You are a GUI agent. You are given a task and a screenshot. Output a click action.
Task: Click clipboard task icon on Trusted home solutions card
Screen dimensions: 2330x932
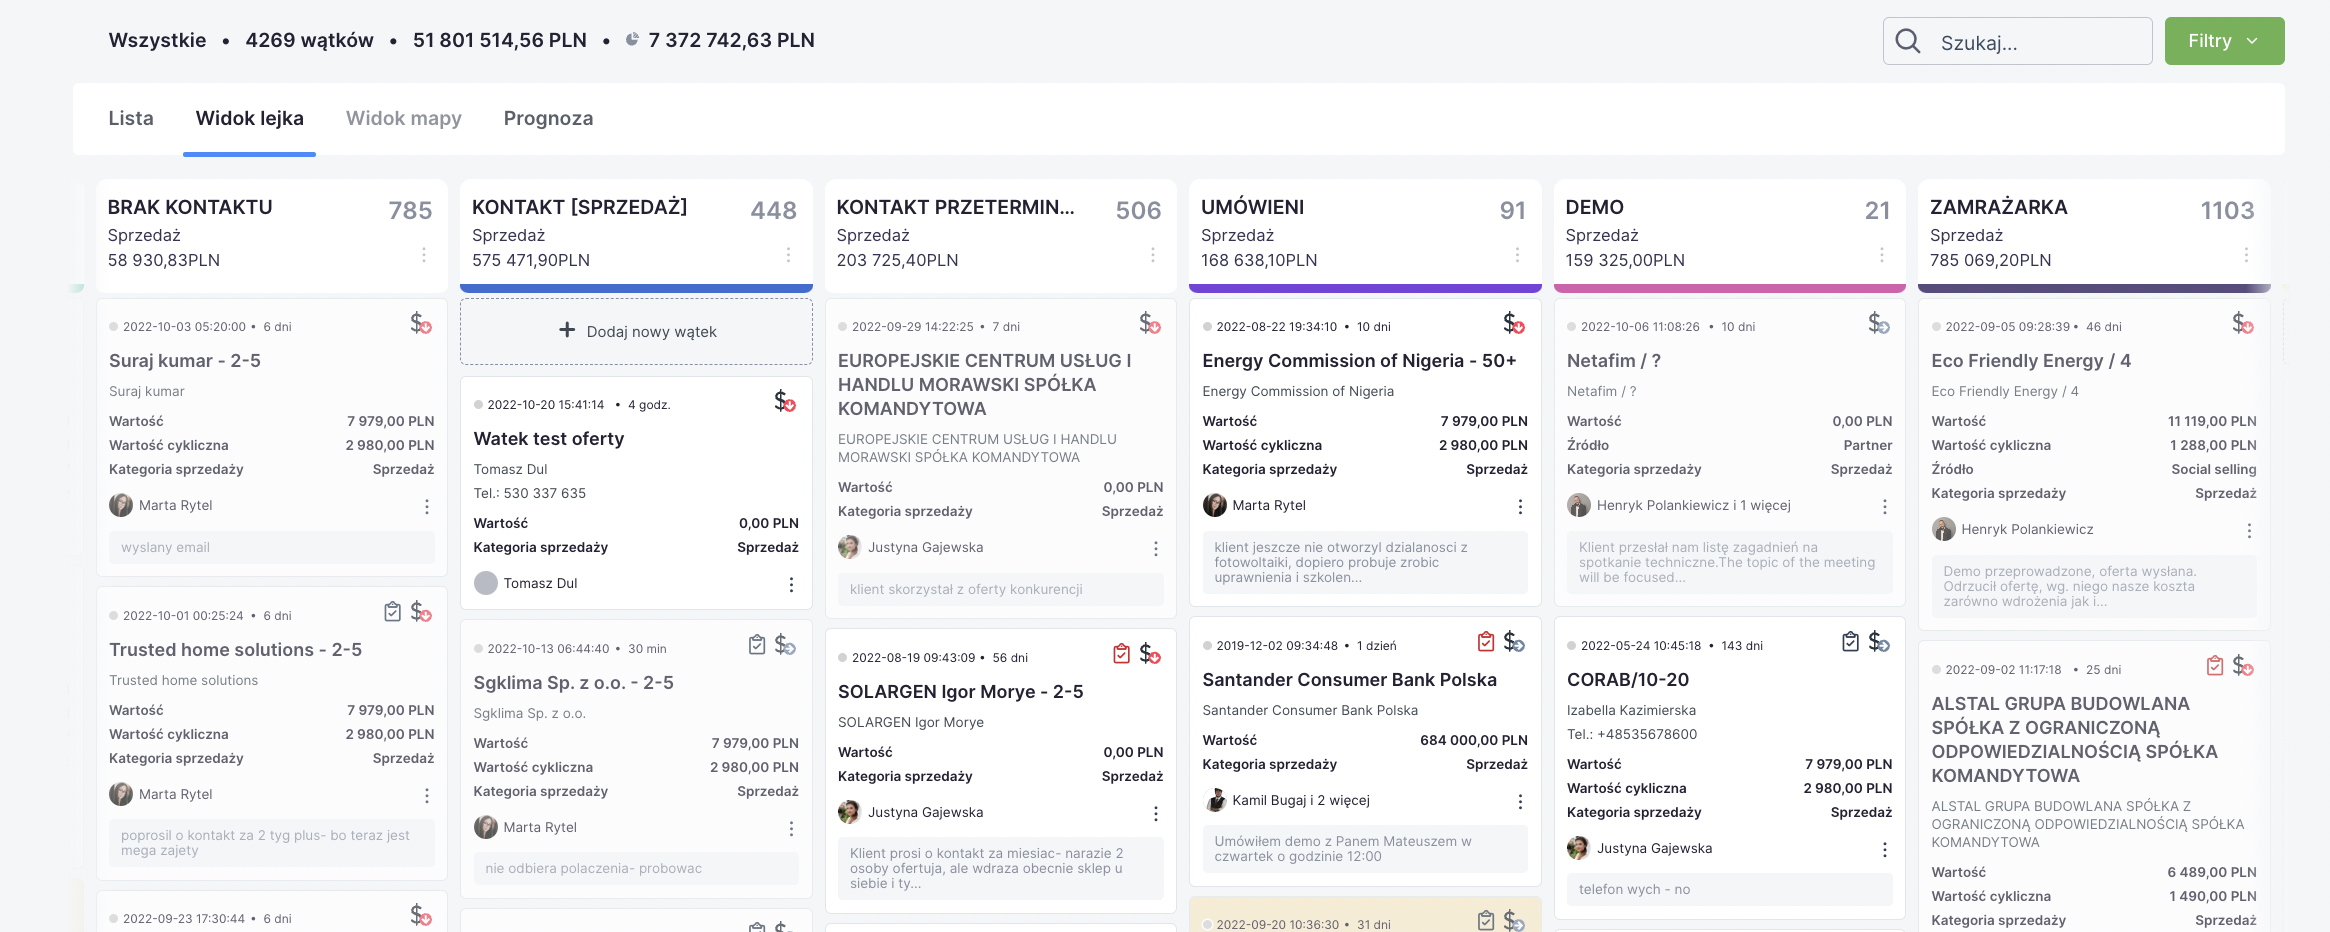(392, 612)
